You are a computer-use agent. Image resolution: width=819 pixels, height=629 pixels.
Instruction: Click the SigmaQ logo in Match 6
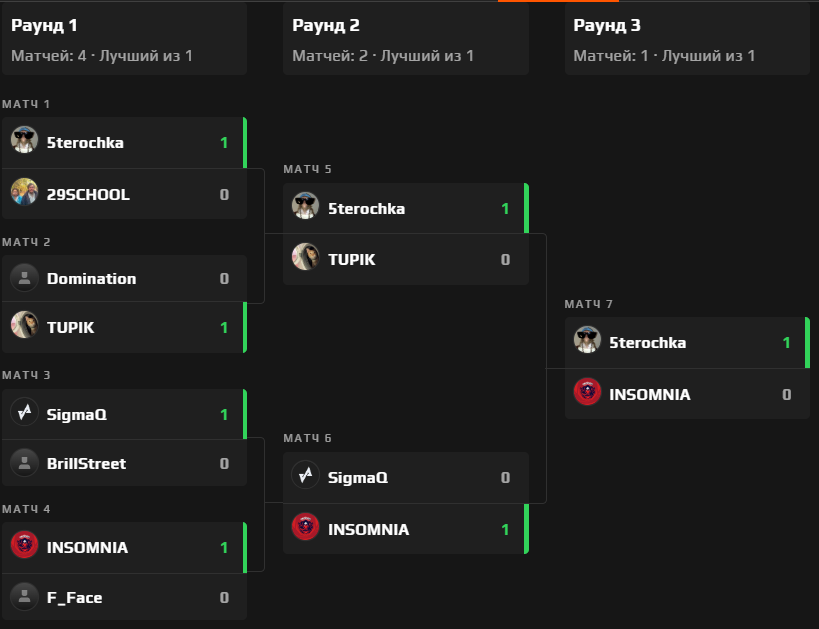[305, 477]
